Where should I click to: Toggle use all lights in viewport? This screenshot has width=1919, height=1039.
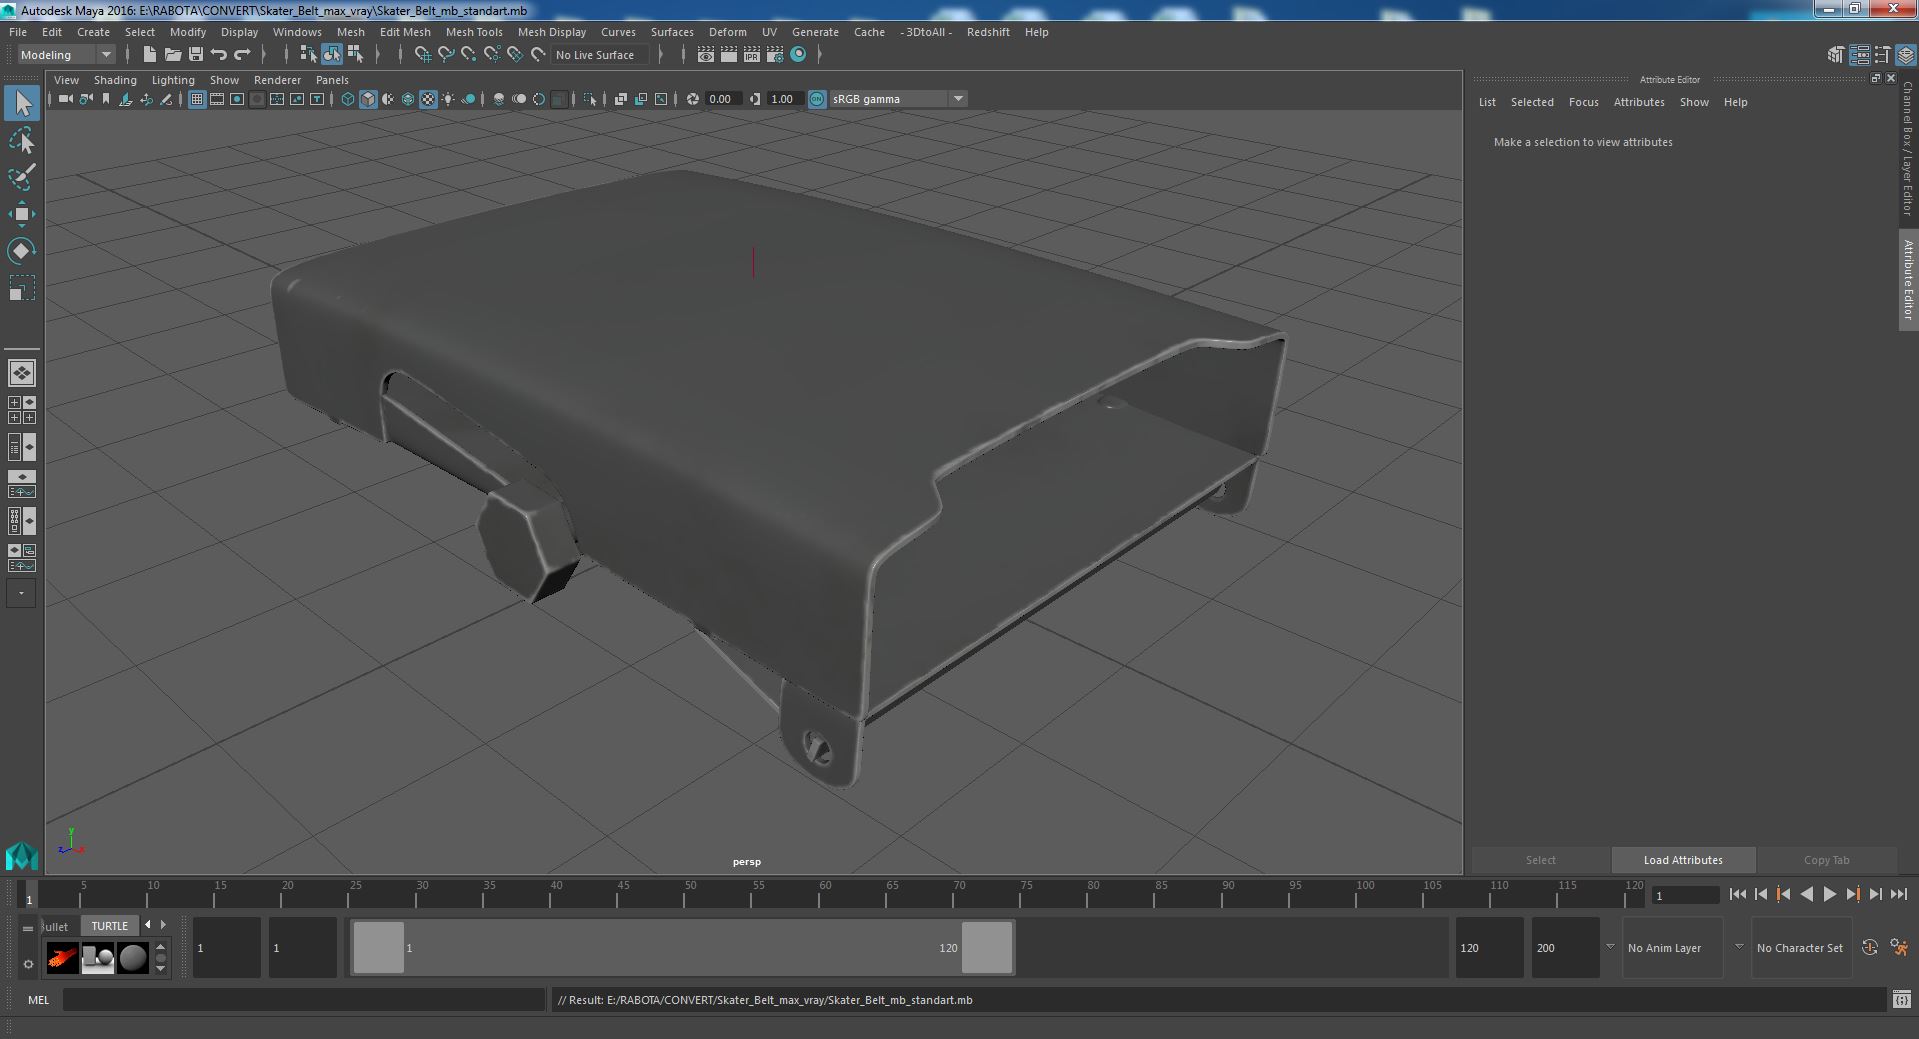click(x=448, y=99)
